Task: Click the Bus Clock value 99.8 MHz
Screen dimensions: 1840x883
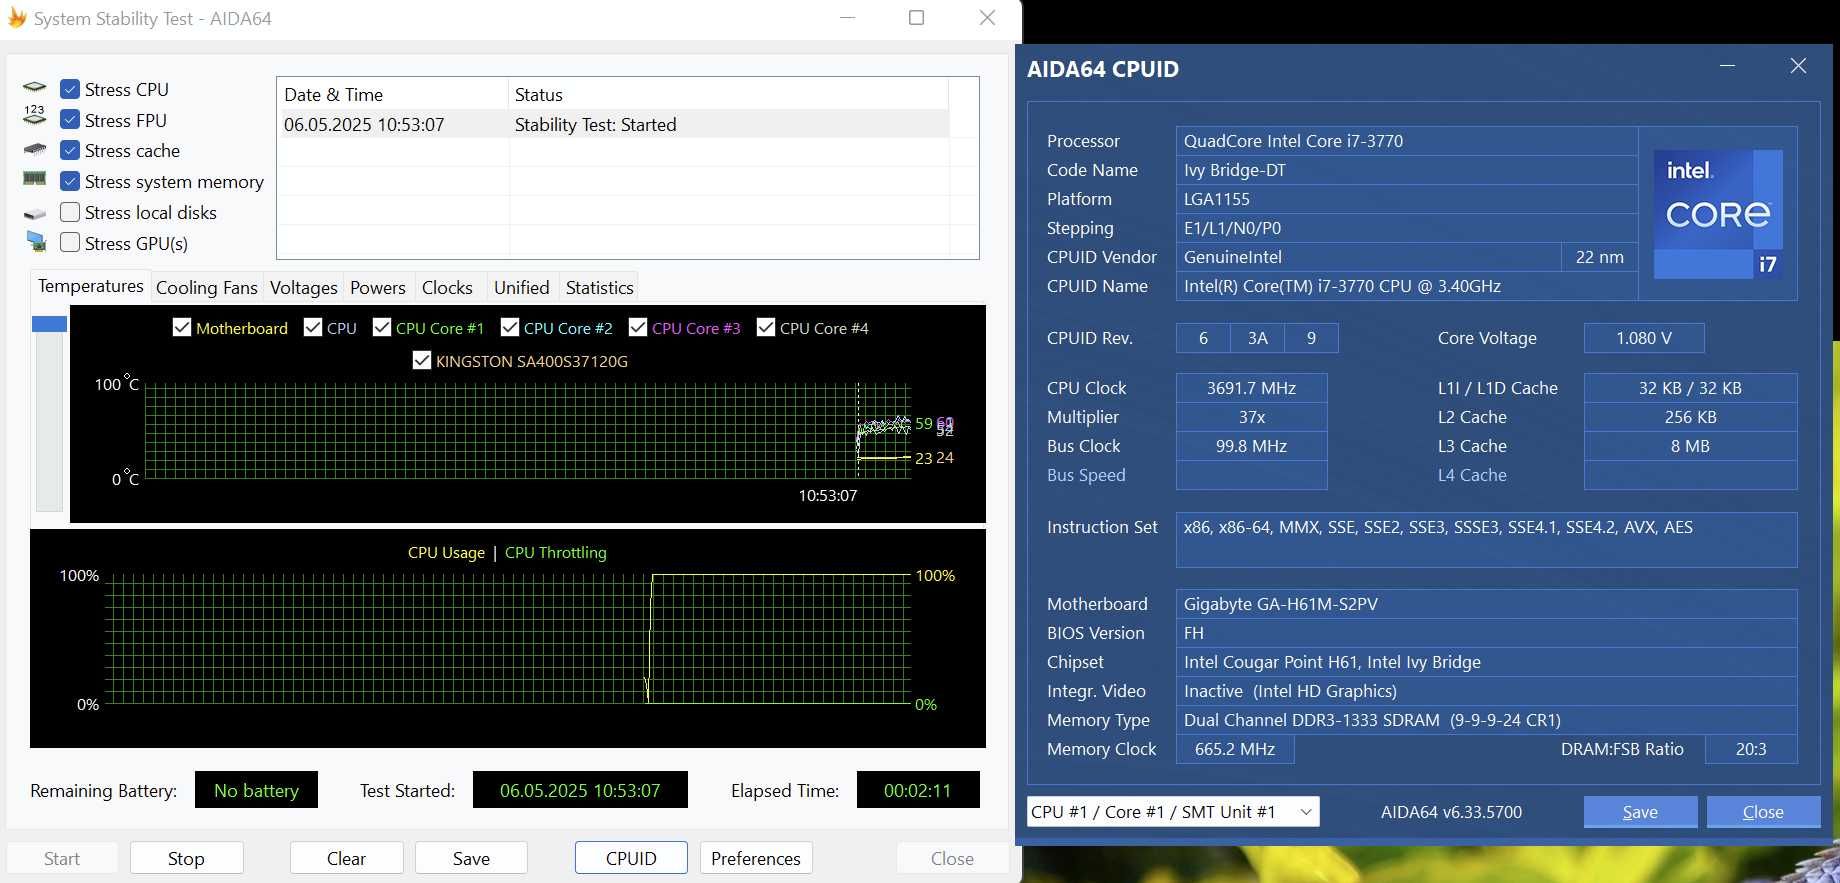Action: (x=1251, y=446)
